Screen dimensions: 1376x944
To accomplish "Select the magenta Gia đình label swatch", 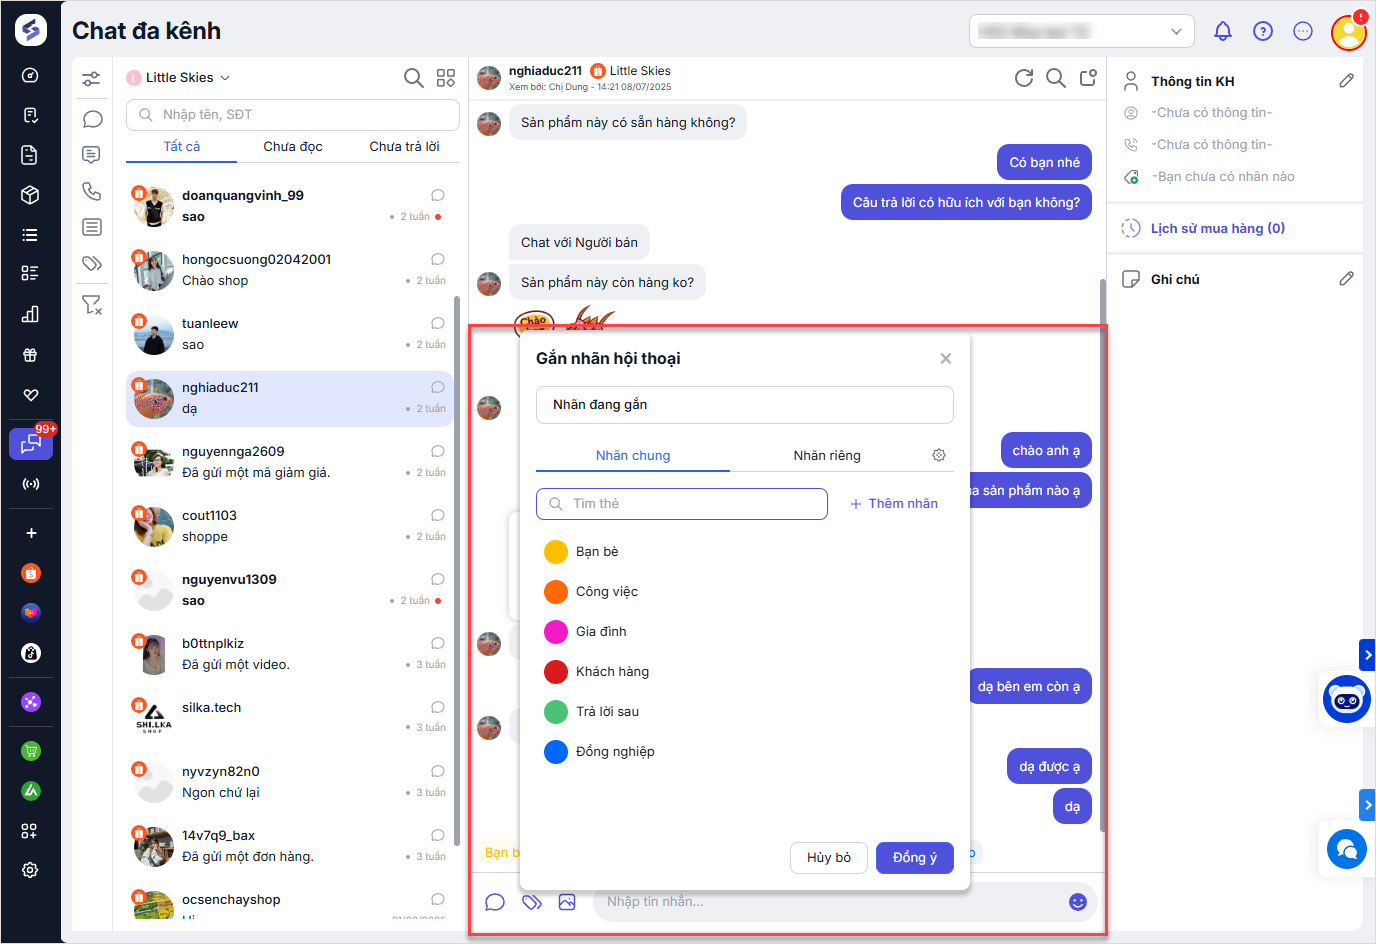I will 556,632.
